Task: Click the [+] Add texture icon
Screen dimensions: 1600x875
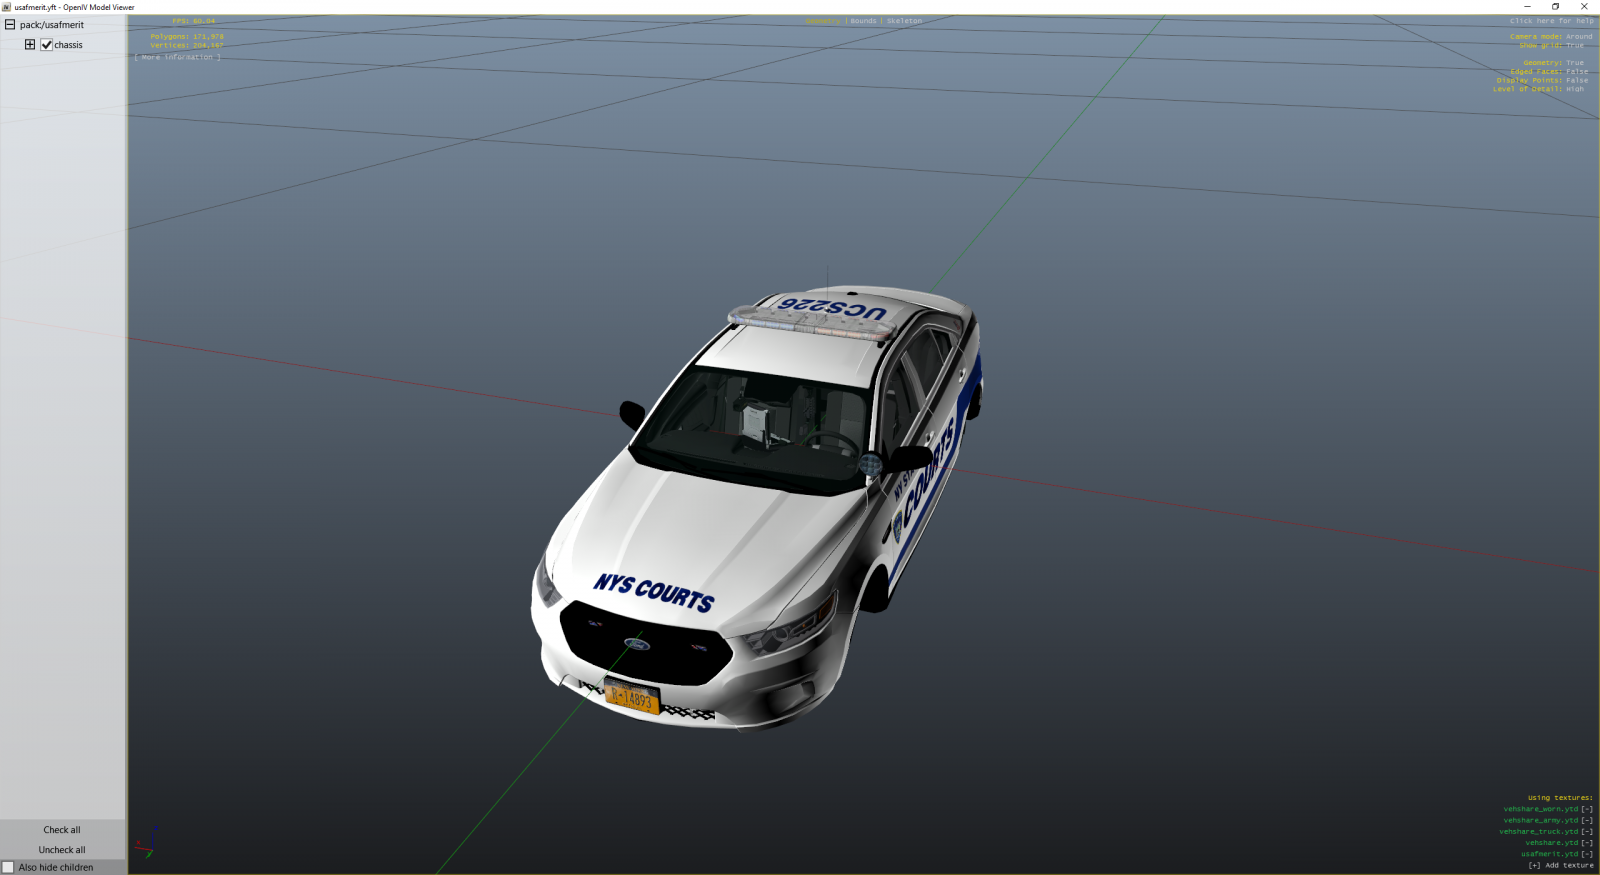Action: [1534, 865]
